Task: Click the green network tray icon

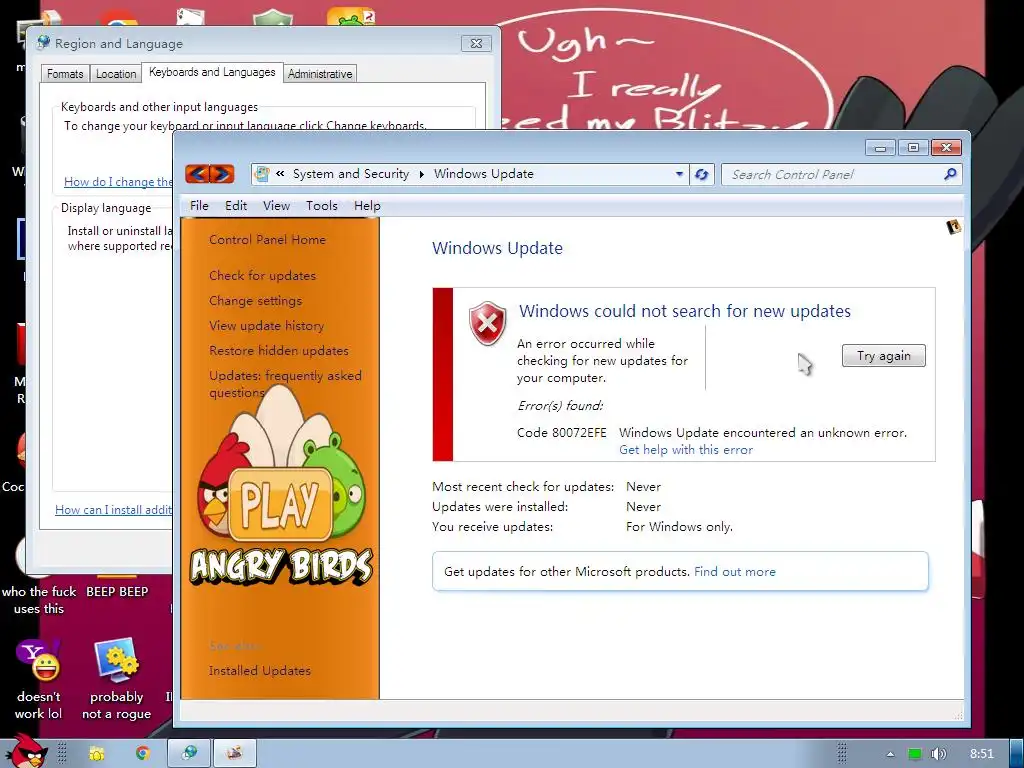Action: [x=915, y=754]
